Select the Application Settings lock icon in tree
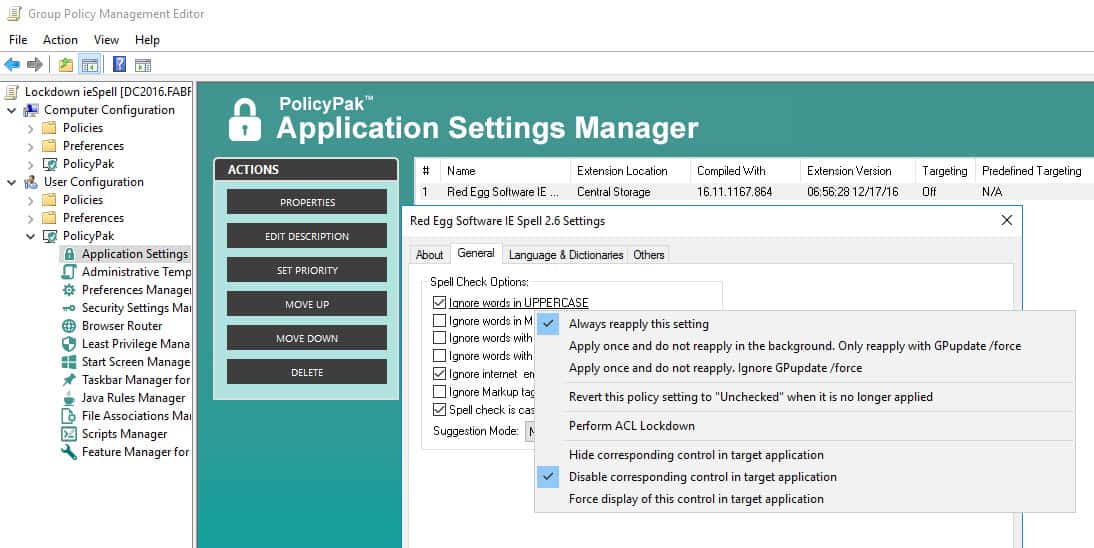The width and height of the screenshot is (1094, 548). (69, 254)
